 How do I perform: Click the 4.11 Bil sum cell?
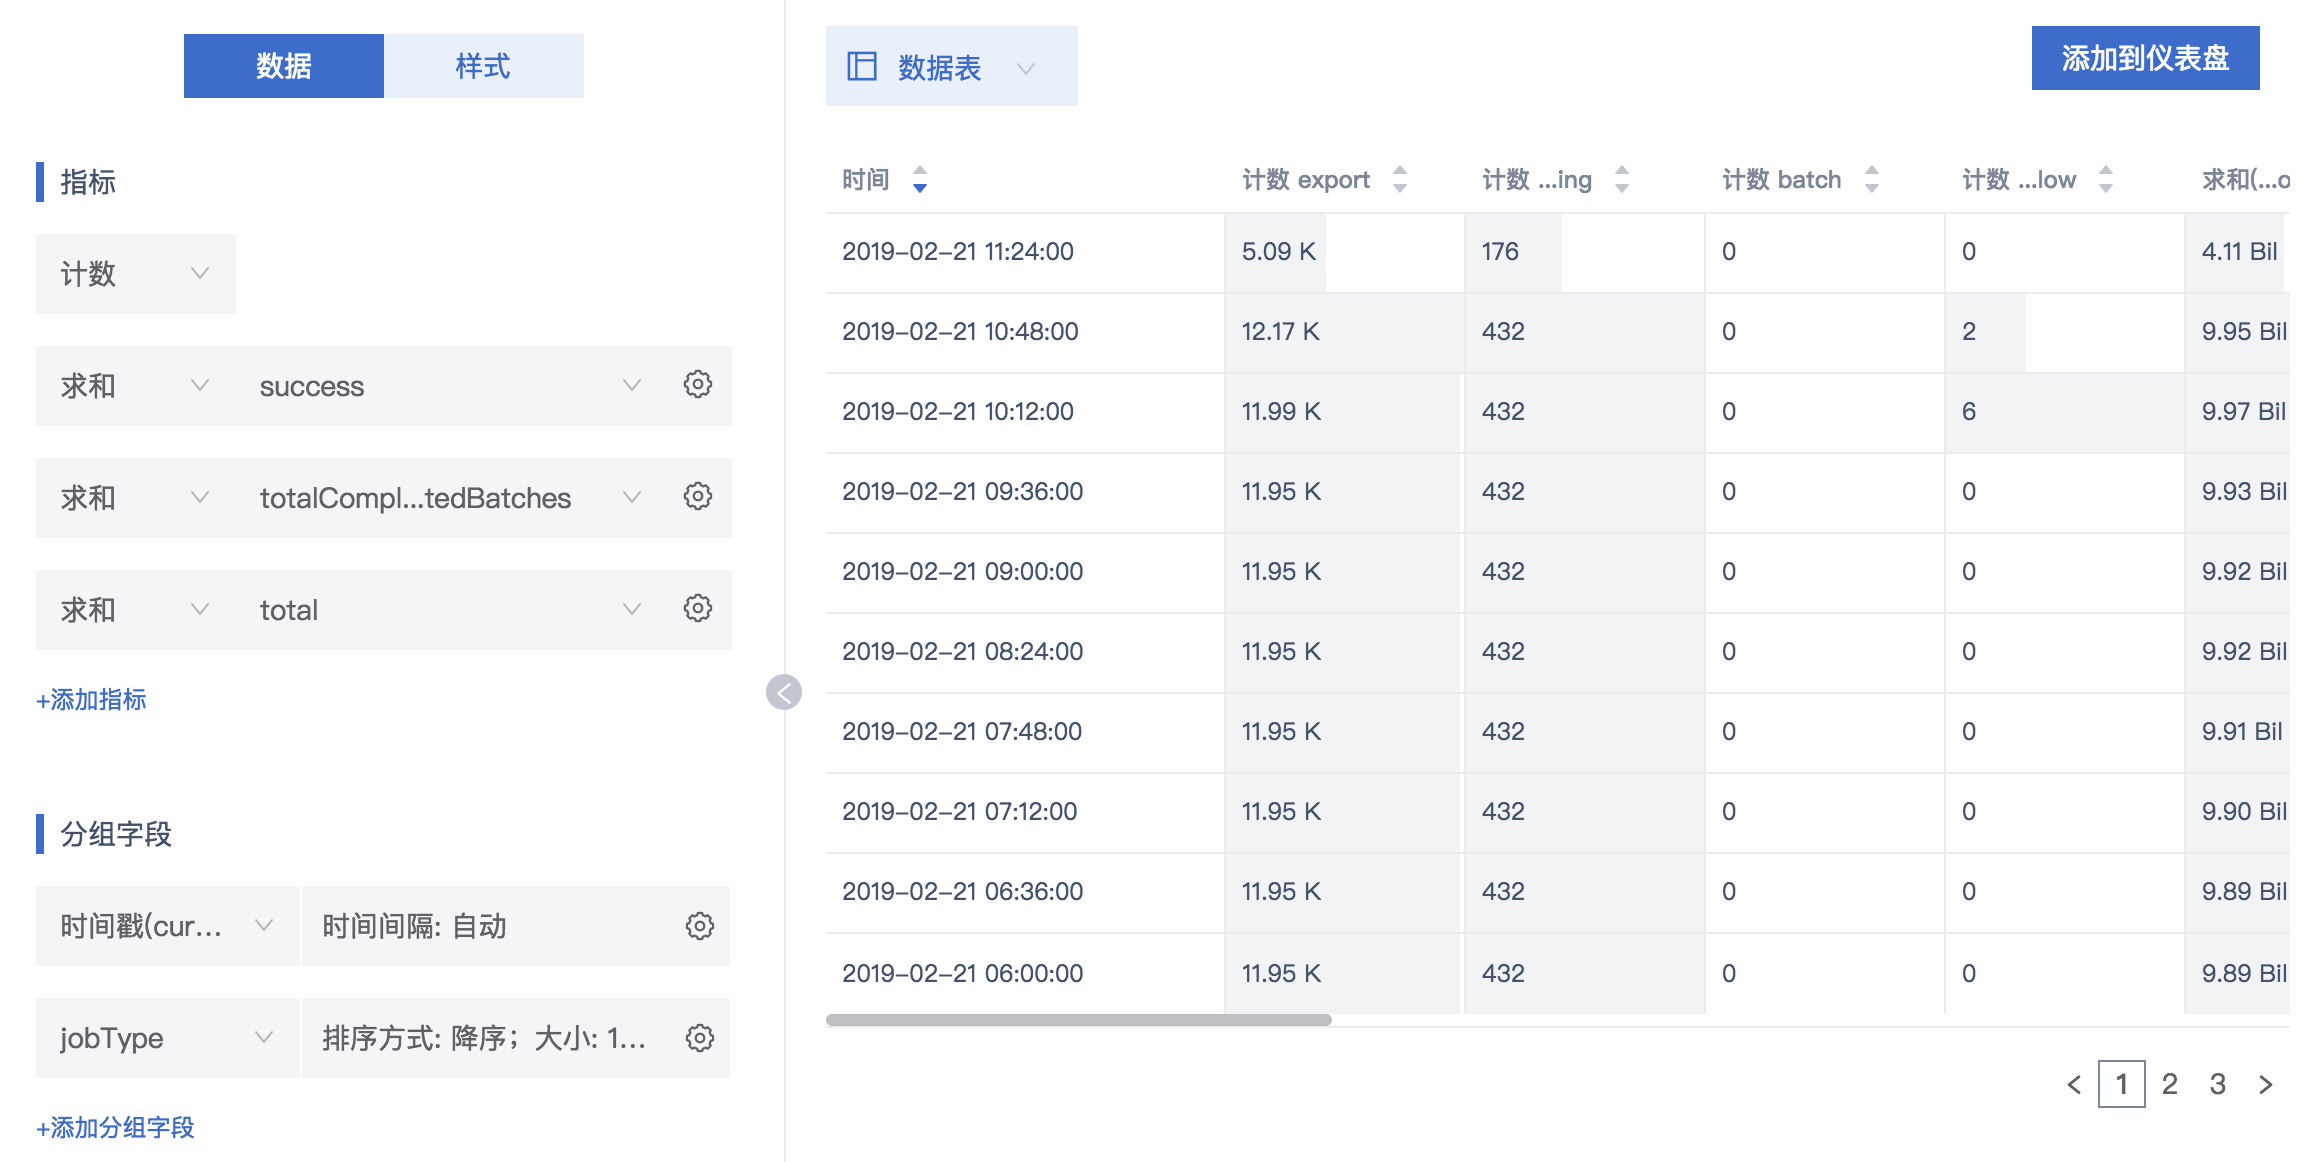2238,252
